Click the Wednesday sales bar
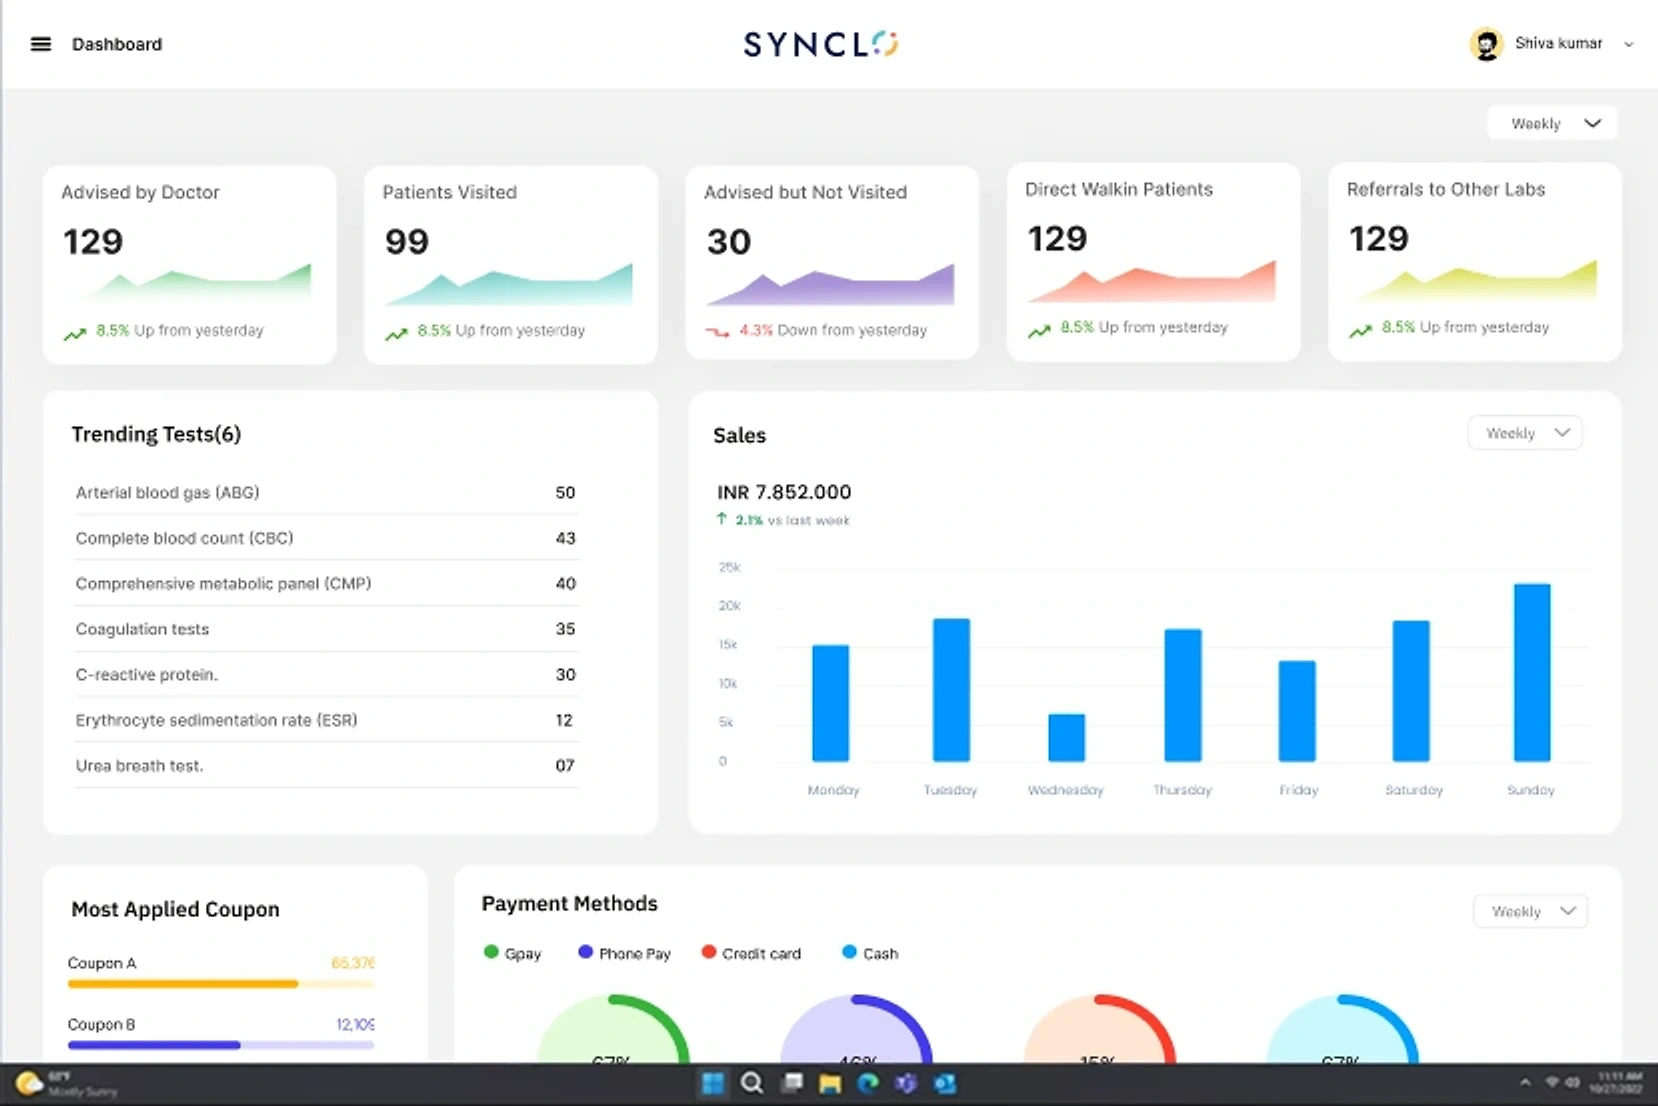 tap(1066, 738)
